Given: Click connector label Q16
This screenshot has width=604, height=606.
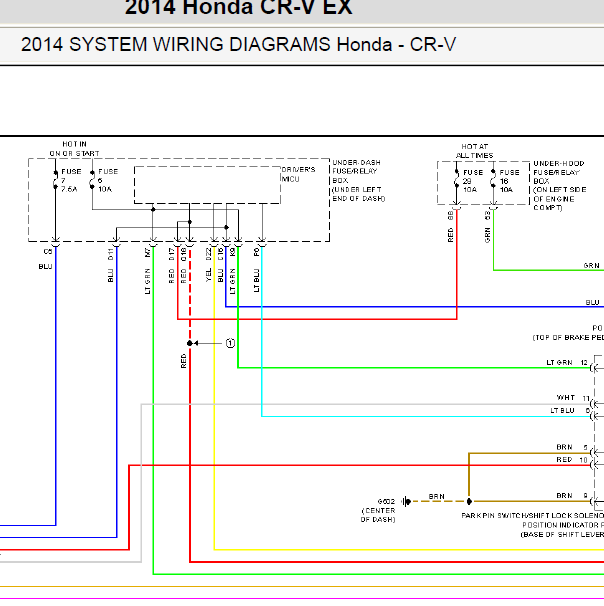Looking at the screenshot, I should pos(184,254).
